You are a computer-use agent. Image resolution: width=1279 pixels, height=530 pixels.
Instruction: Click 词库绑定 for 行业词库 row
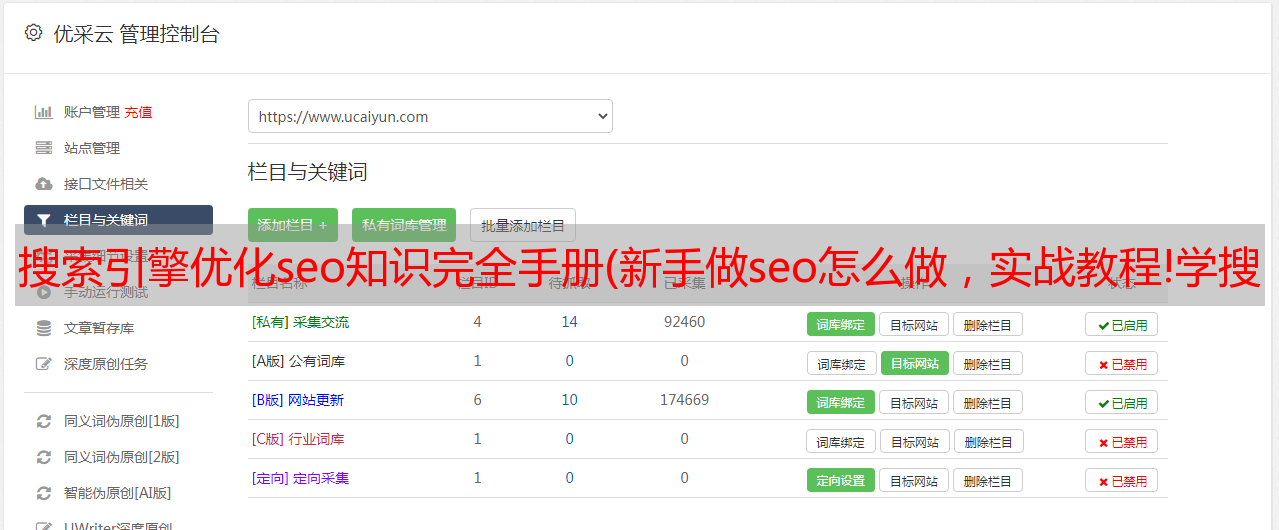pyautogui.click(x=842, y=441)
